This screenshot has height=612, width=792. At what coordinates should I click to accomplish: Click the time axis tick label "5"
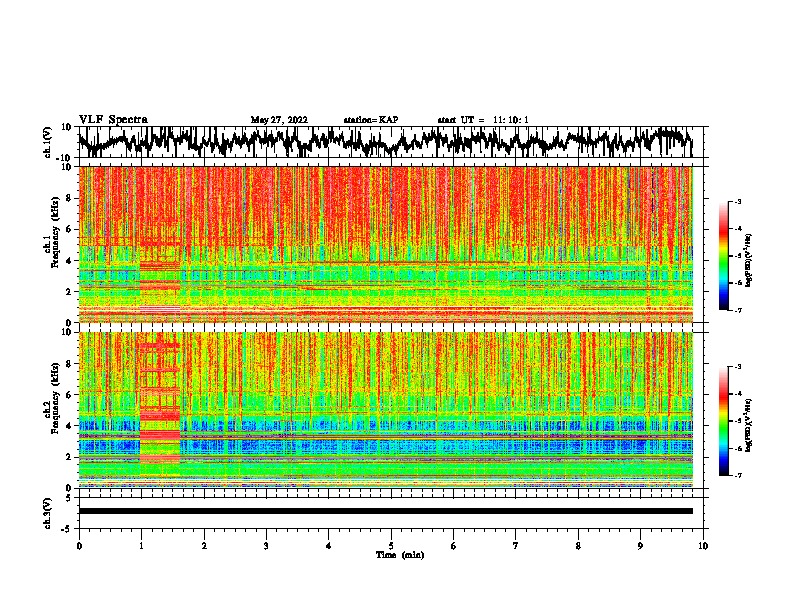click(x=391, y=546)
